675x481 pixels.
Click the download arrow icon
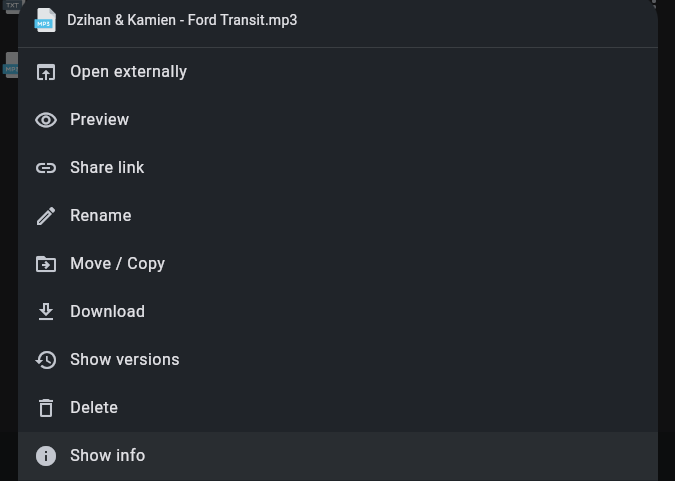46,312
